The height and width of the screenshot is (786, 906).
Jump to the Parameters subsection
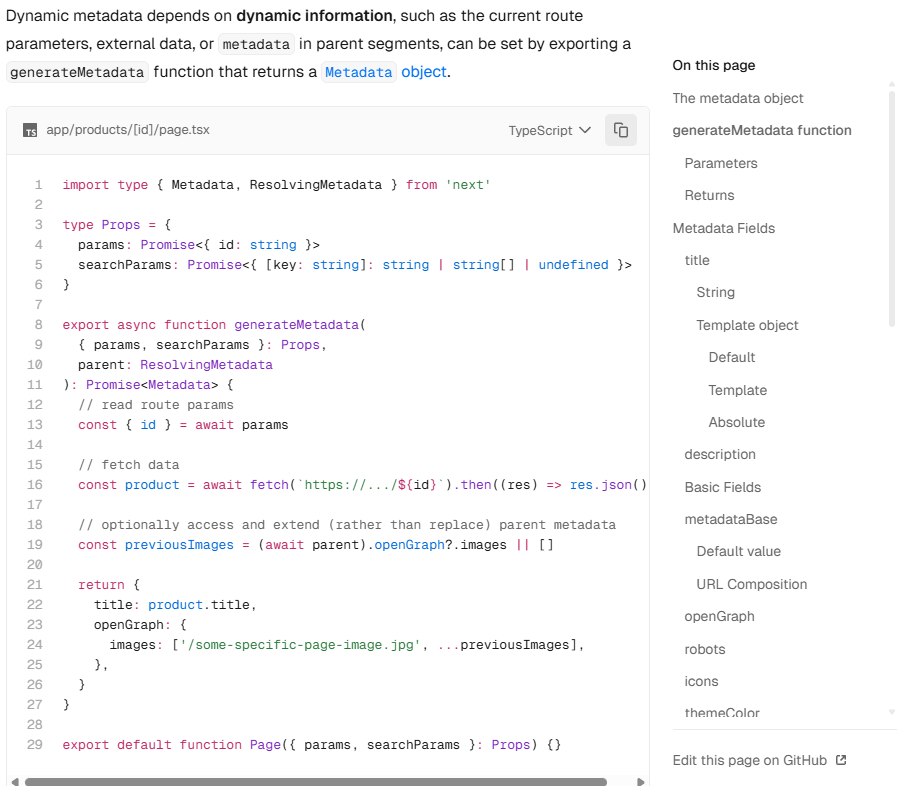[x=720, y=163]
